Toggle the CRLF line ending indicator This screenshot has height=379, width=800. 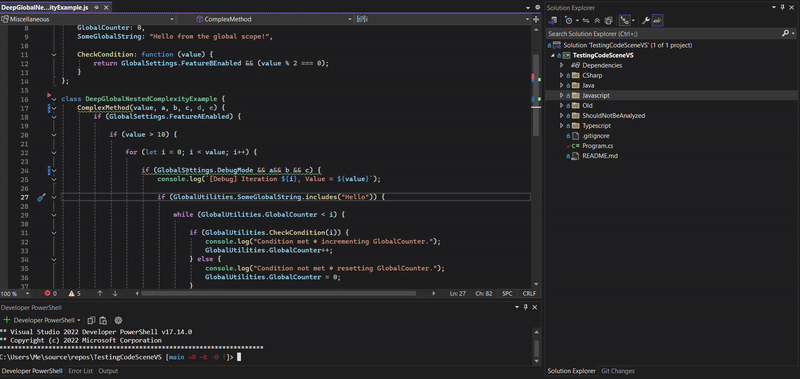click(529, 294)
